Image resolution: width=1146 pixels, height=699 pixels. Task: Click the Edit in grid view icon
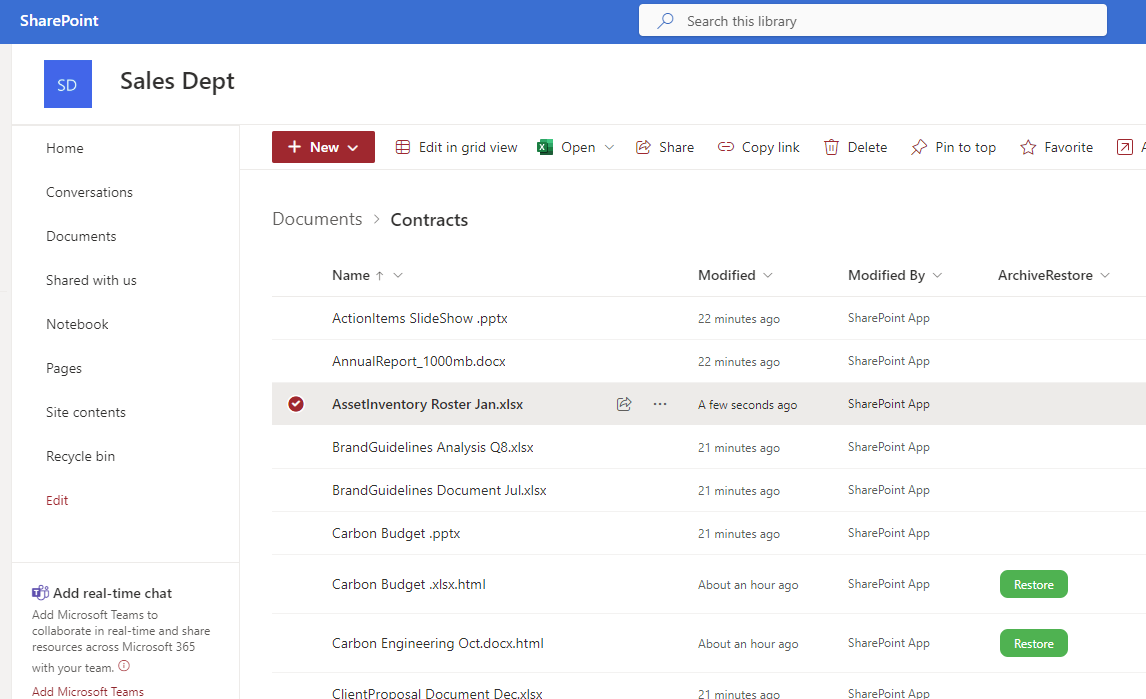(x=403, y=147)
